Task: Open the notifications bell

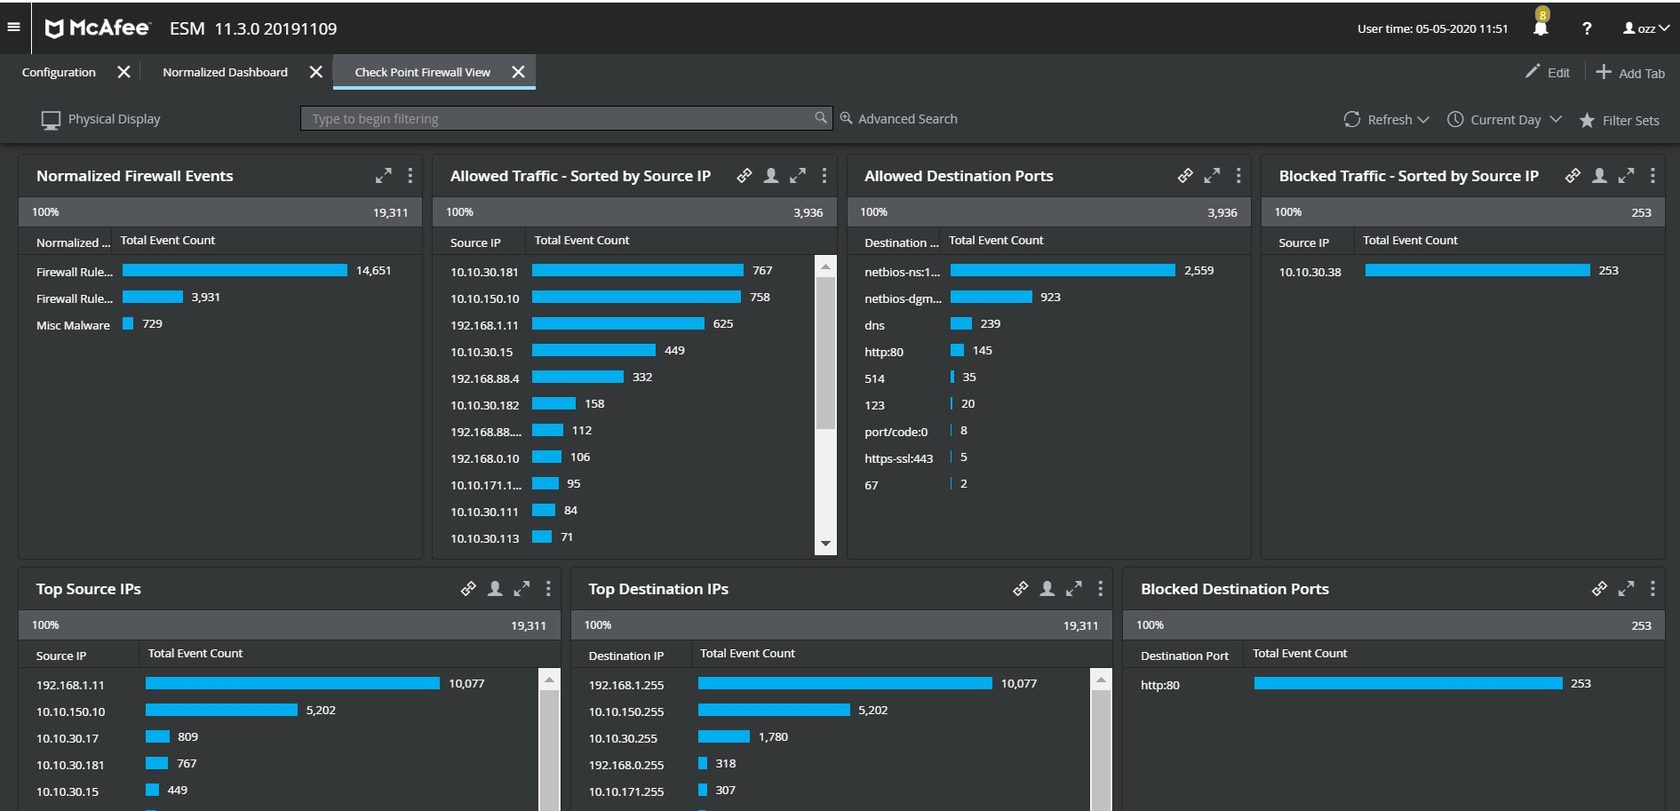Action: pos(1540,28)
